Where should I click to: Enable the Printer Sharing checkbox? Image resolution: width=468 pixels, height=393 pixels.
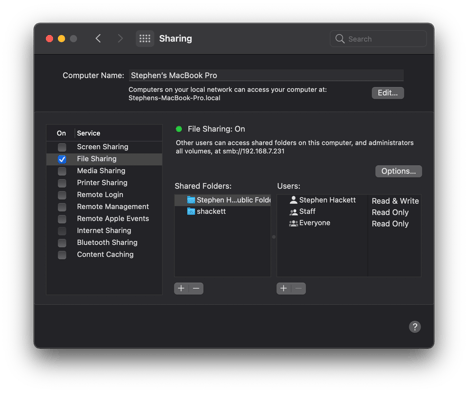click(62, 183)
